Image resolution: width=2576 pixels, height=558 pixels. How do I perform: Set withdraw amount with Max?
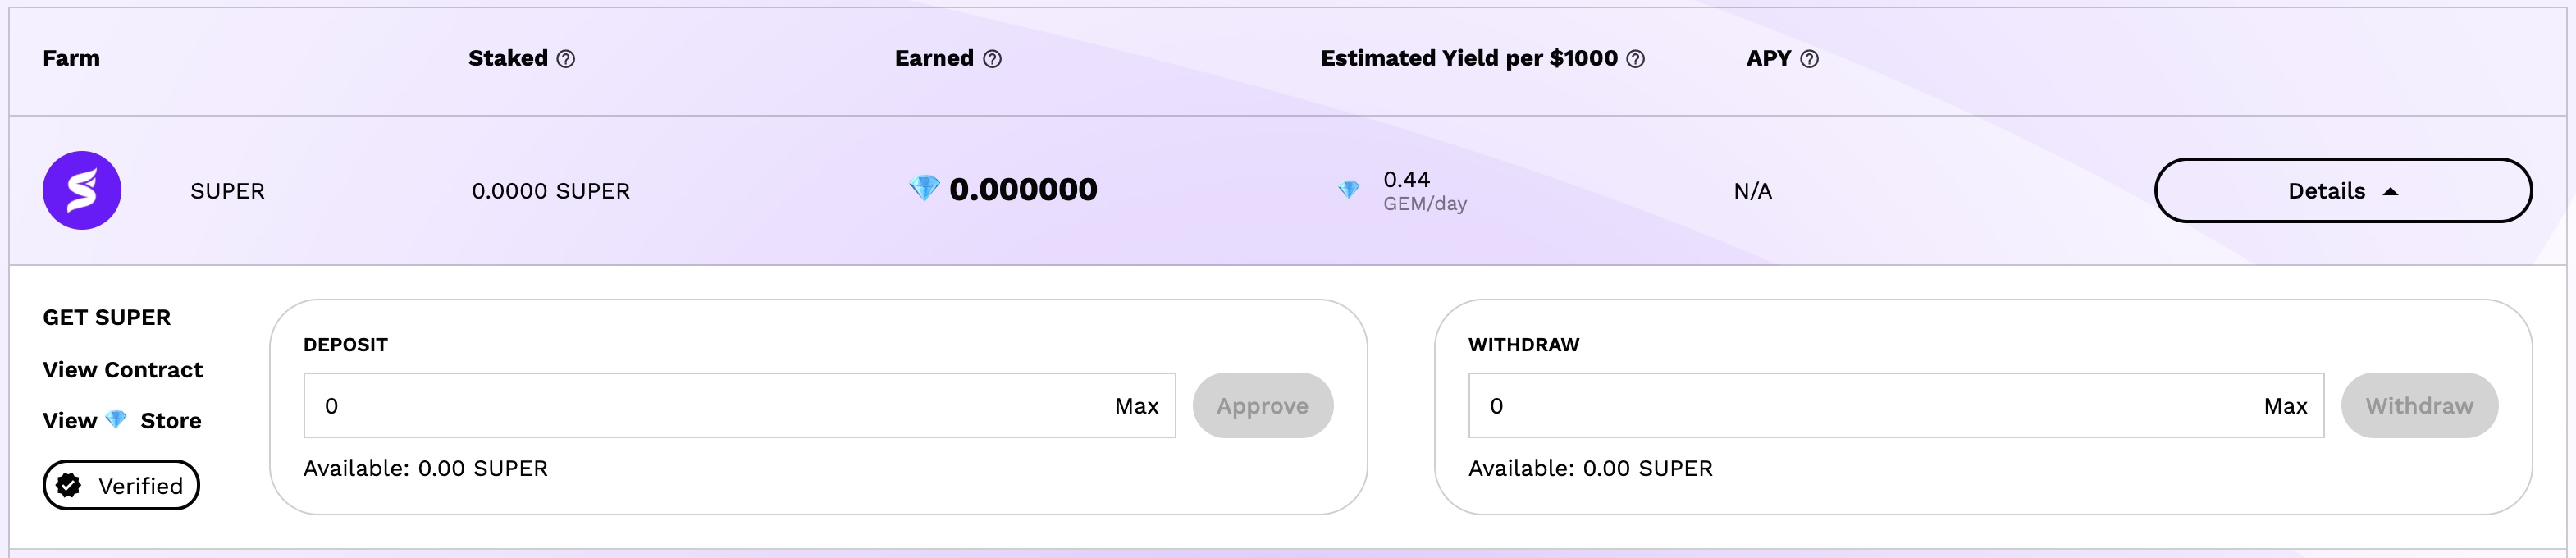click(2284, 406)
